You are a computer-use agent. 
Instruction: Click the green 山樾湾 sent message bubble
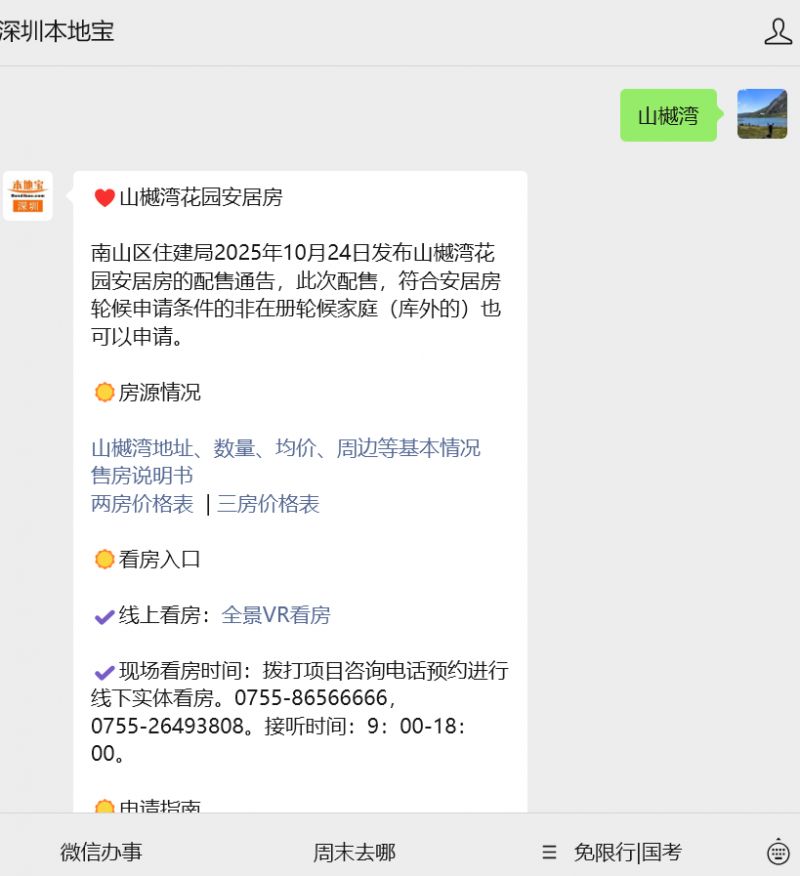pyautogui.click(x=668, y=116)
